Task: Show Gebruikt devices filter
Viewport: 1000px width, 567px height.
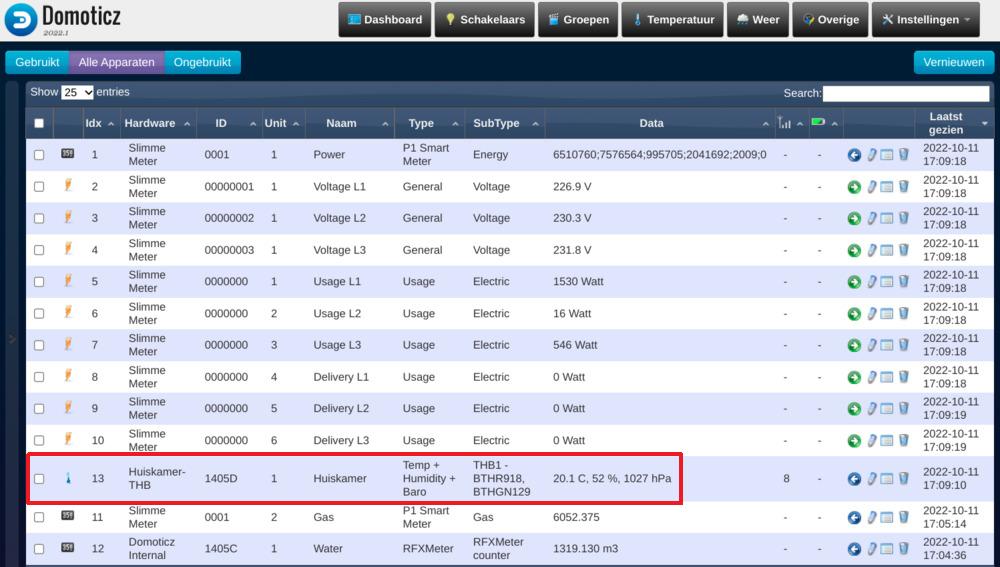Action: 37,63
